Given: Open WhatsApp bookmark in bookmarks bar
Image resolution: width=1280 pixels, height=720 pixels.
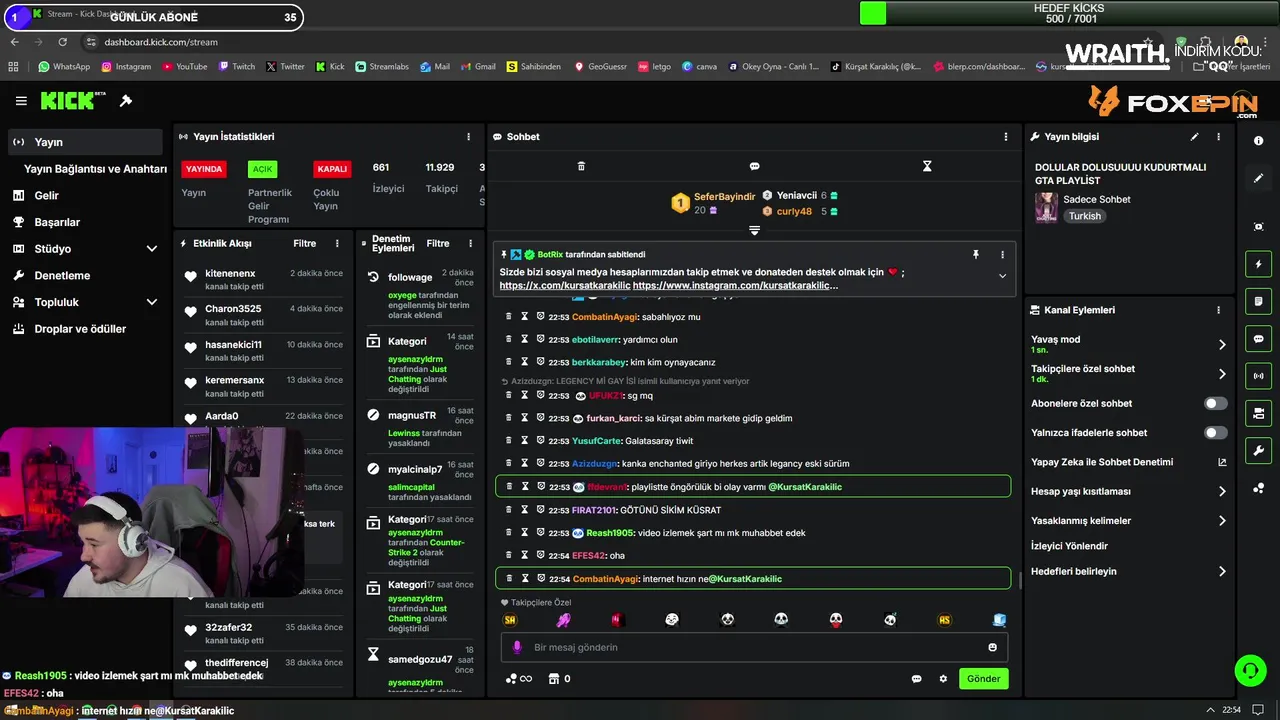Looking at the screenshot, I should pyautogui.click(x=64, y=67).
